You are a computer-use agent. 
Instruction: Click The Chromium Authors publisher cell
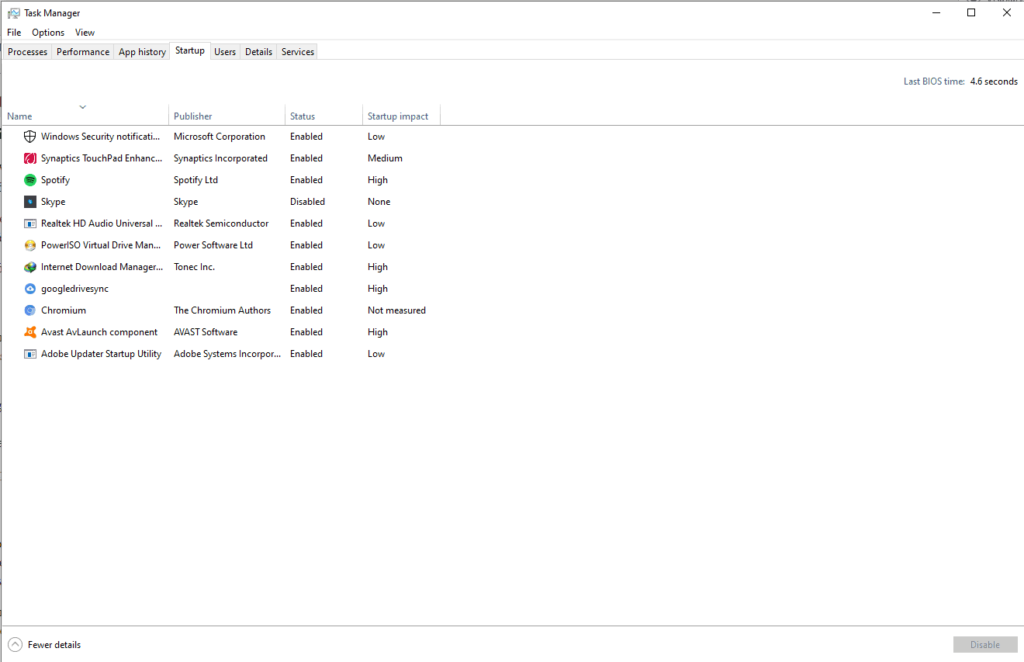[x=222, y=310]
